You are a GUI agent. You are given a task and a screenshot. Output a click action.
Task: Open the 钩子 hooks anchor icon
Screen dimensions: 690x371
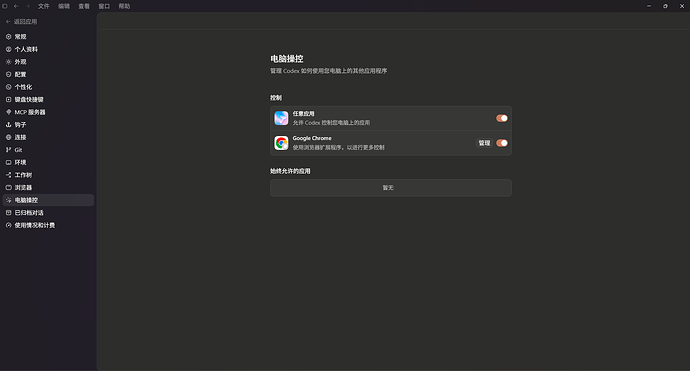(x=8, y=125)
